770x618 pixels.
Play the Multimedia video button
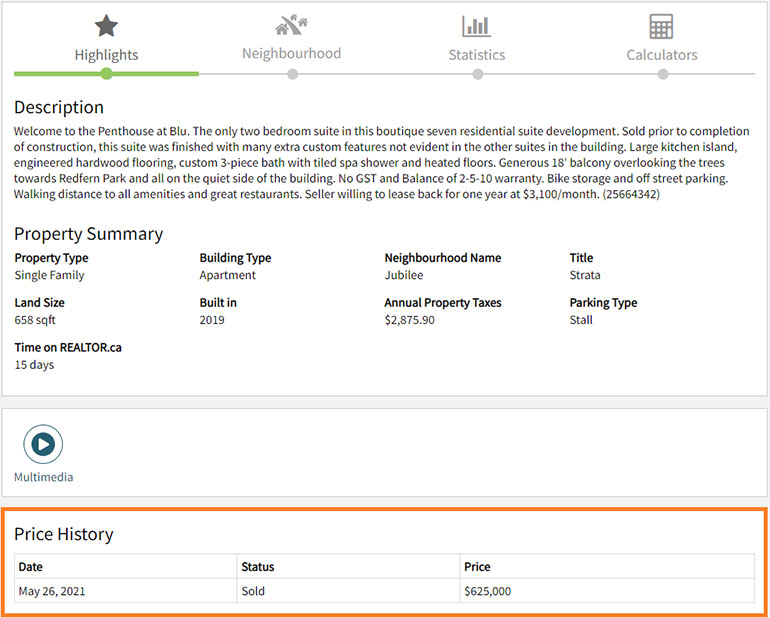[x=43, y=444]
